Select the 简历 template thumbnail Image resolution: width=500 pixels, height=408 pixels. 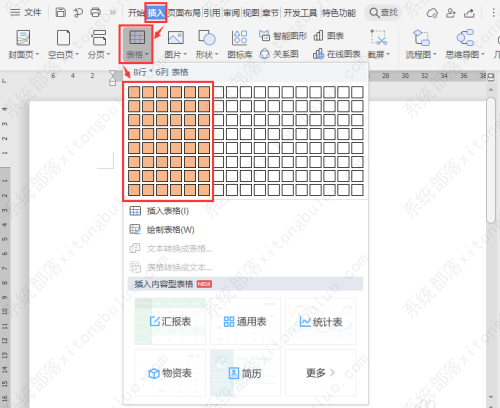click(245, 373)
